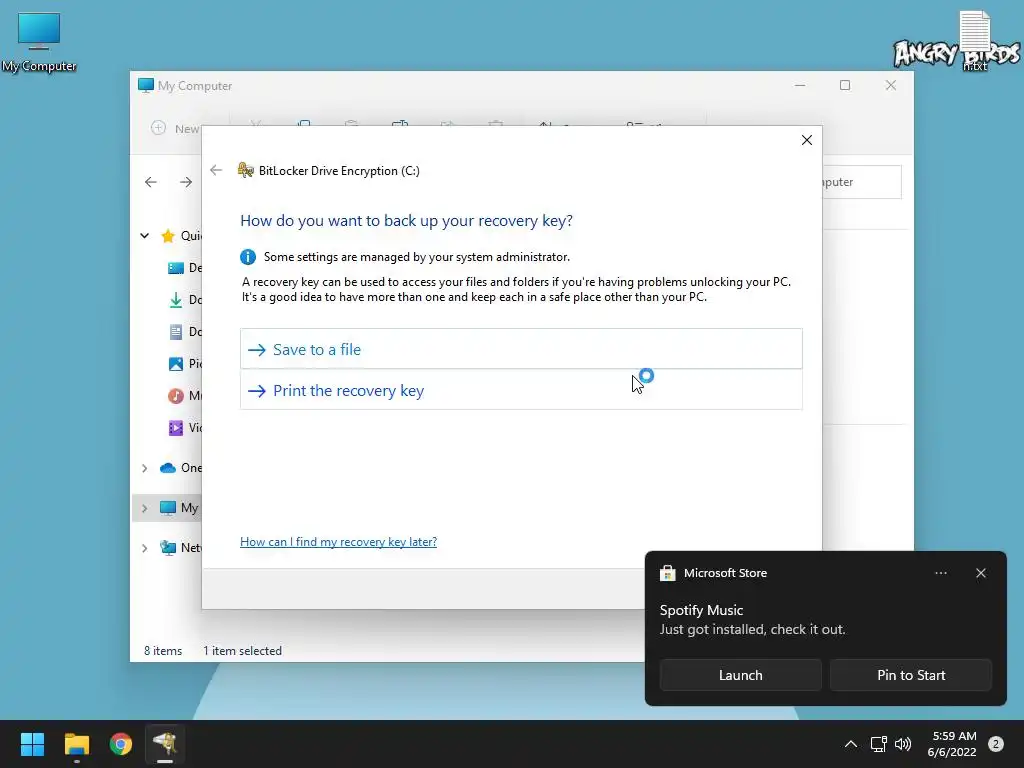This screenshot has height=768, width=1024.
Task: Open the Windows Start menu
Action: click(32, 744)
